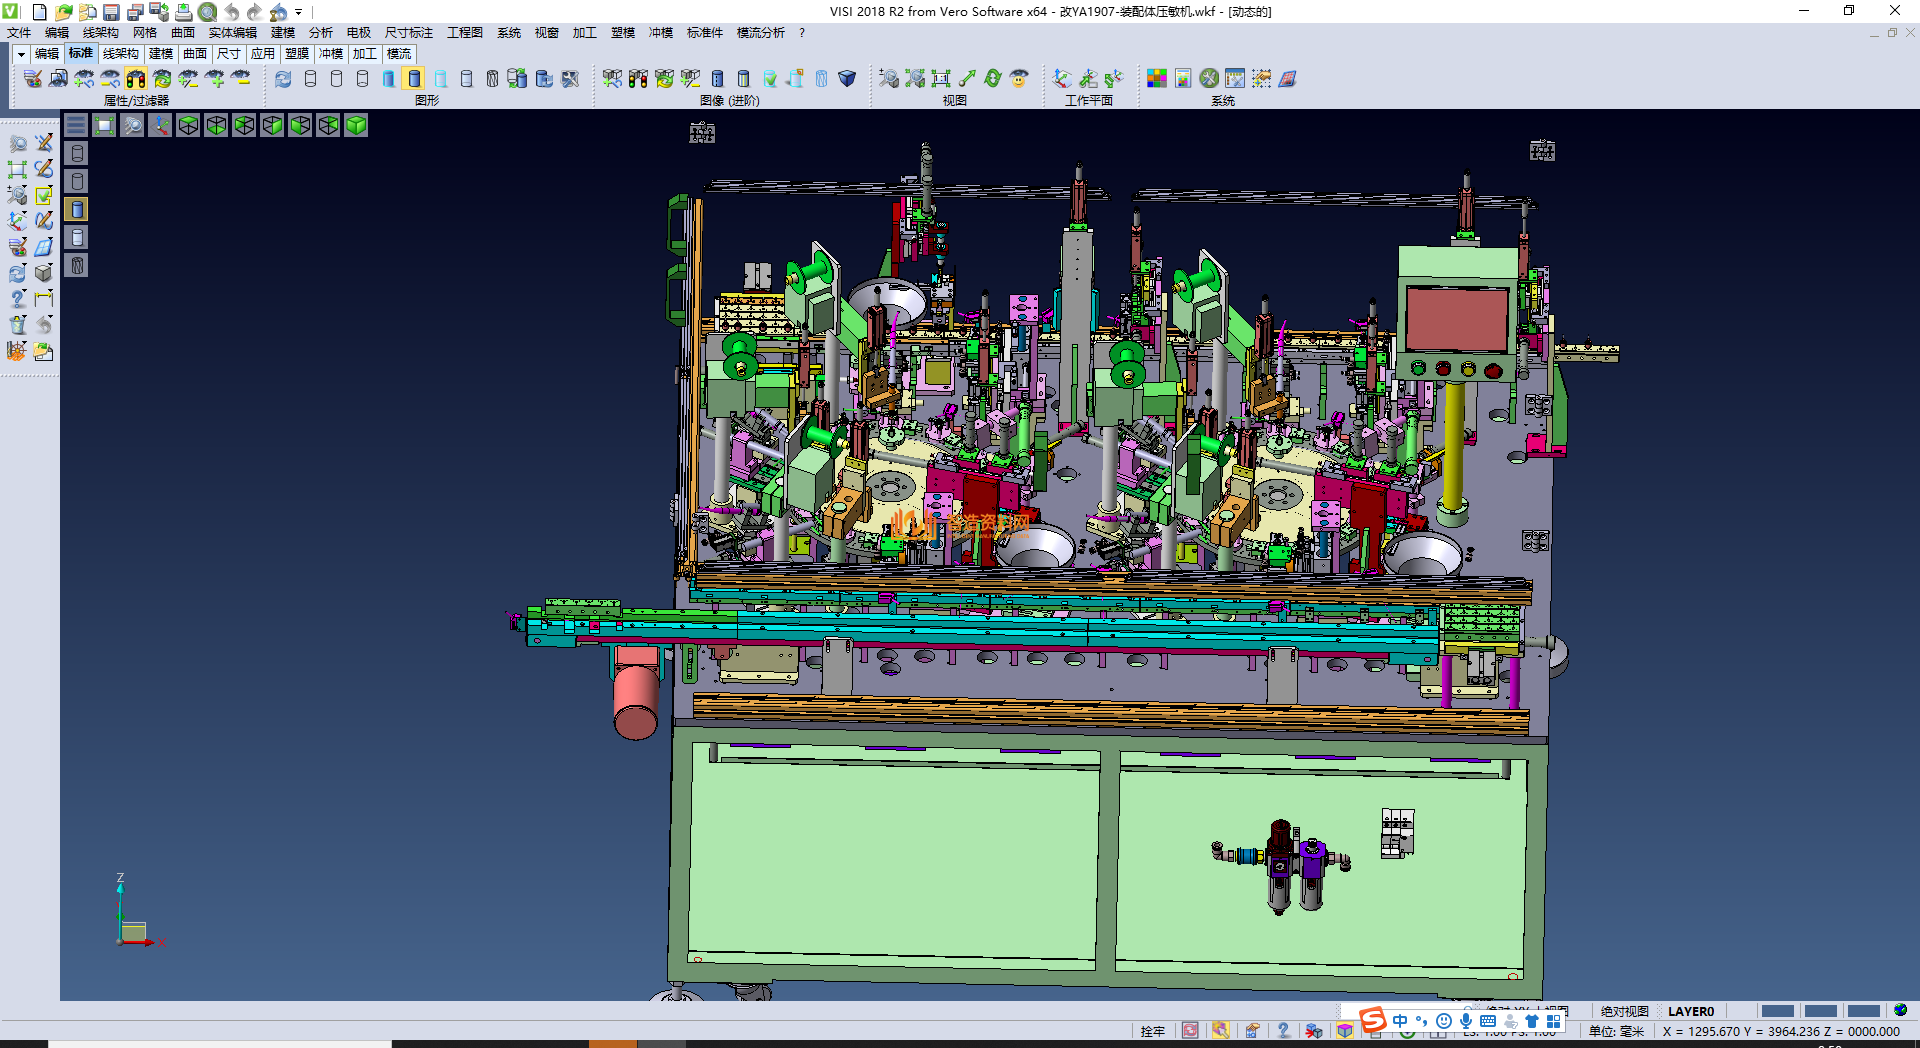Image resolution: width=1920 pixels, height=1048 pixels.
Task: Click the traffic light filter icon
Action: coord(136,79)
